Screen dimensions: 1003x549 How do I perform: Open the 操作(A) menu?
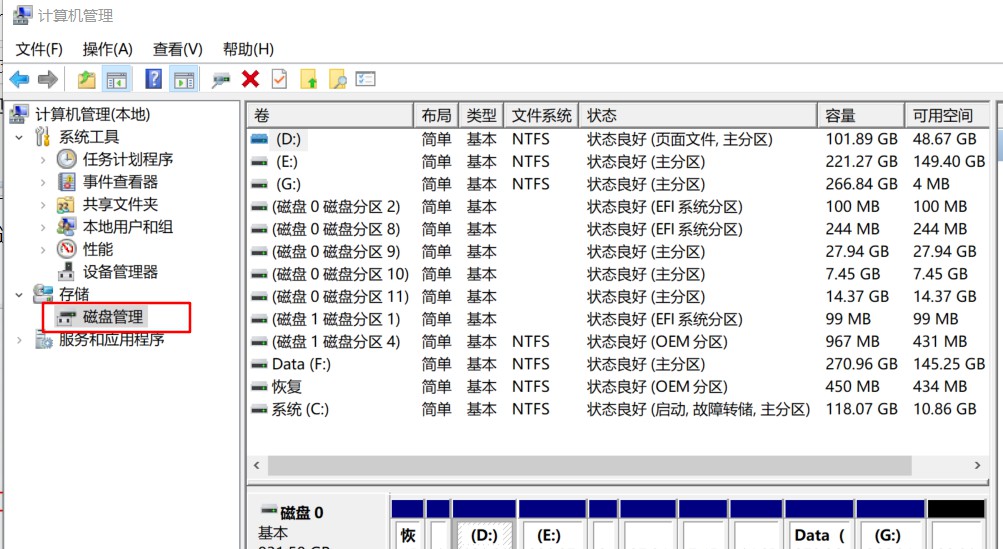tap(107, 49)
